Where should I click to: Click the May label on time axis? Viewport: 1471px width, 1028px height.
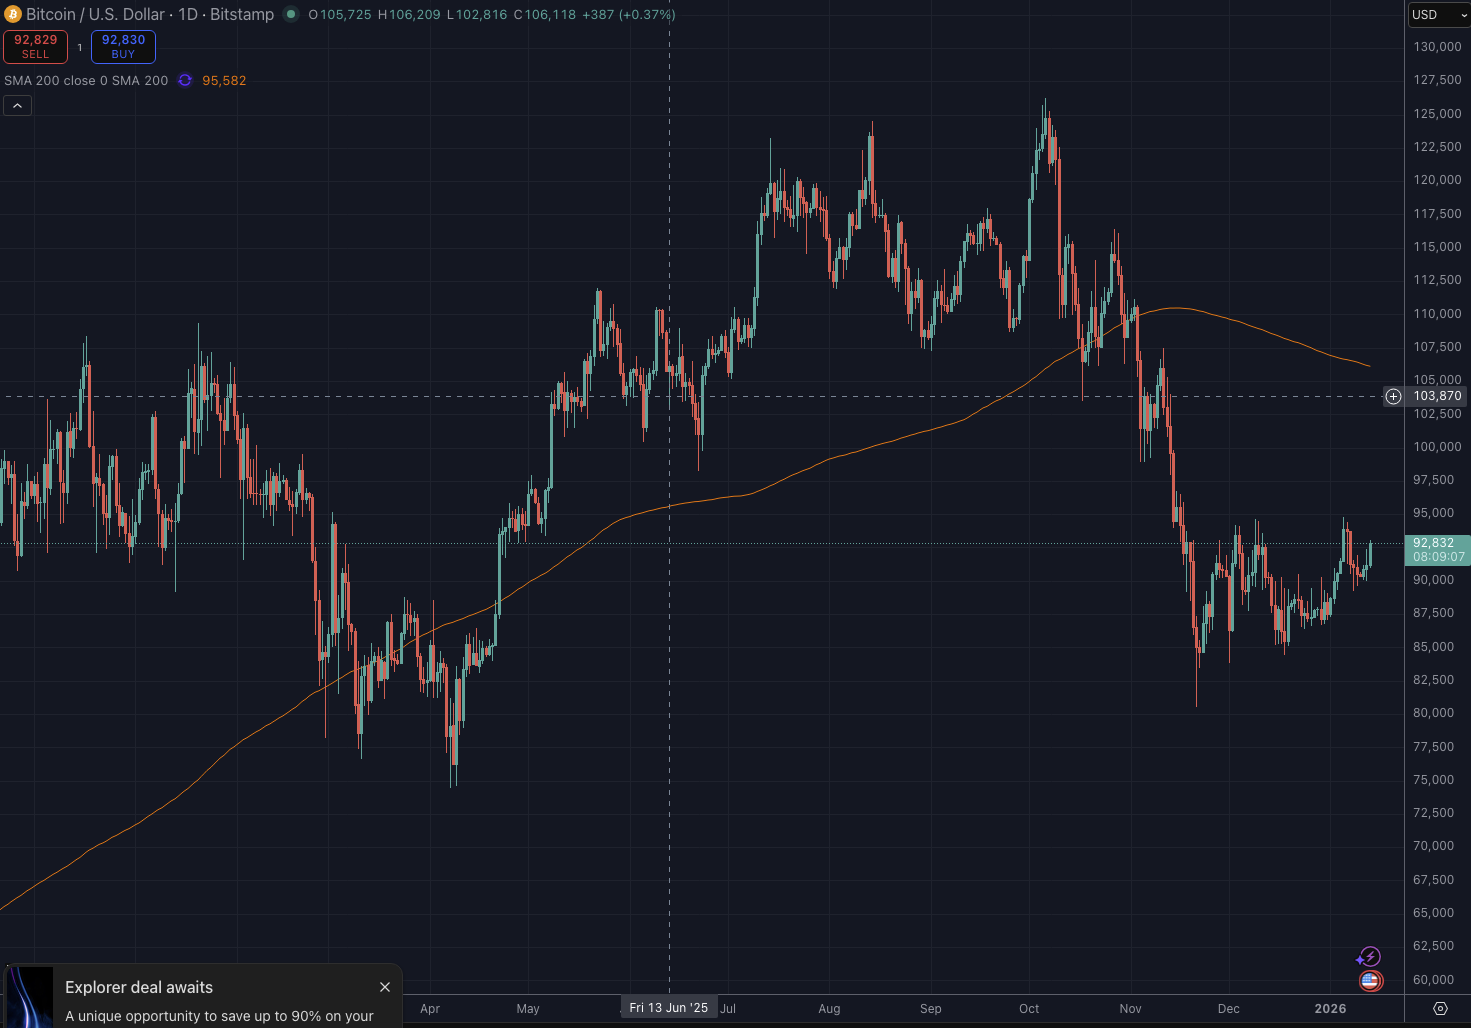pos(528,1009)
